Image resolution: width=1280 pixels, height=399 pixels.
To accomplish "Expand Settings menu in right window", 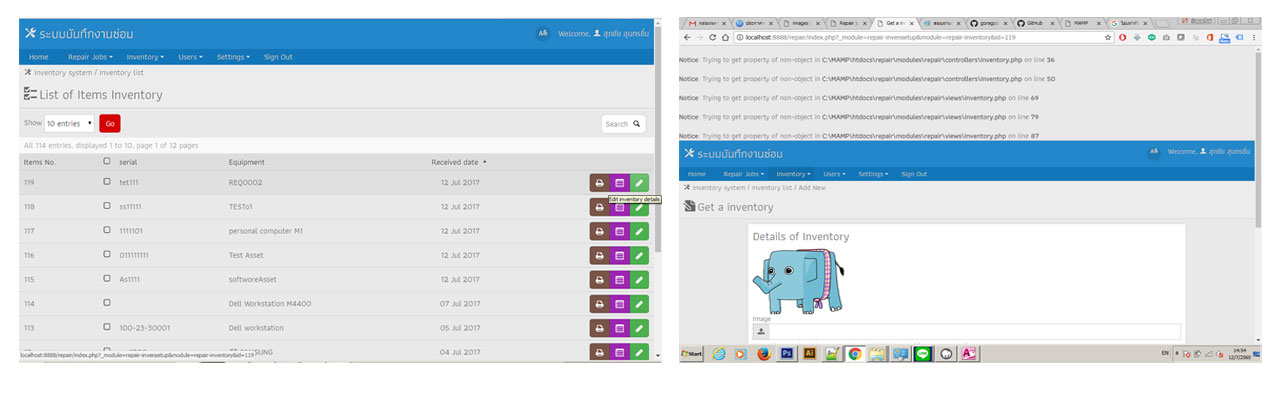I will coord(873,174).
